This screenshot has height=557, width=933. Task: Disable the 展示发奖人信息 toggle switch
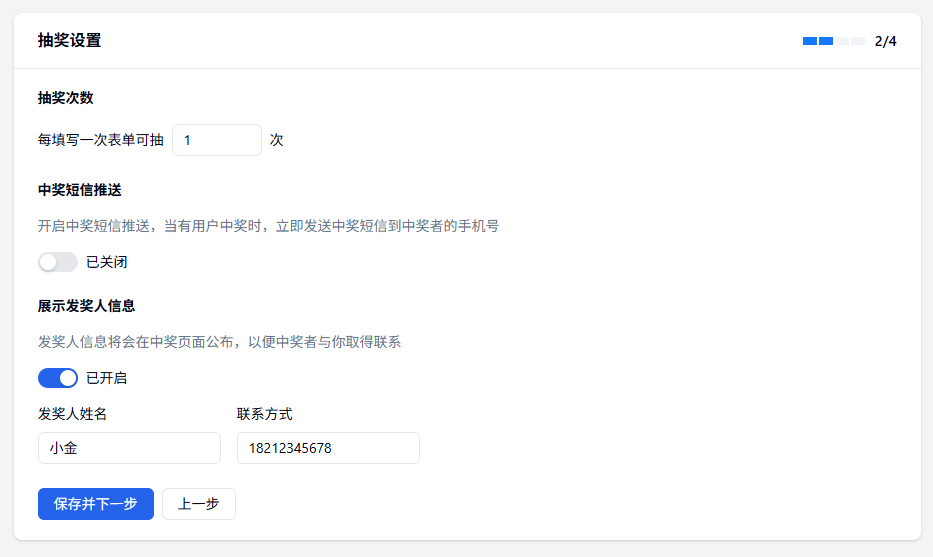pyautogui.click(x=58, y=378)
